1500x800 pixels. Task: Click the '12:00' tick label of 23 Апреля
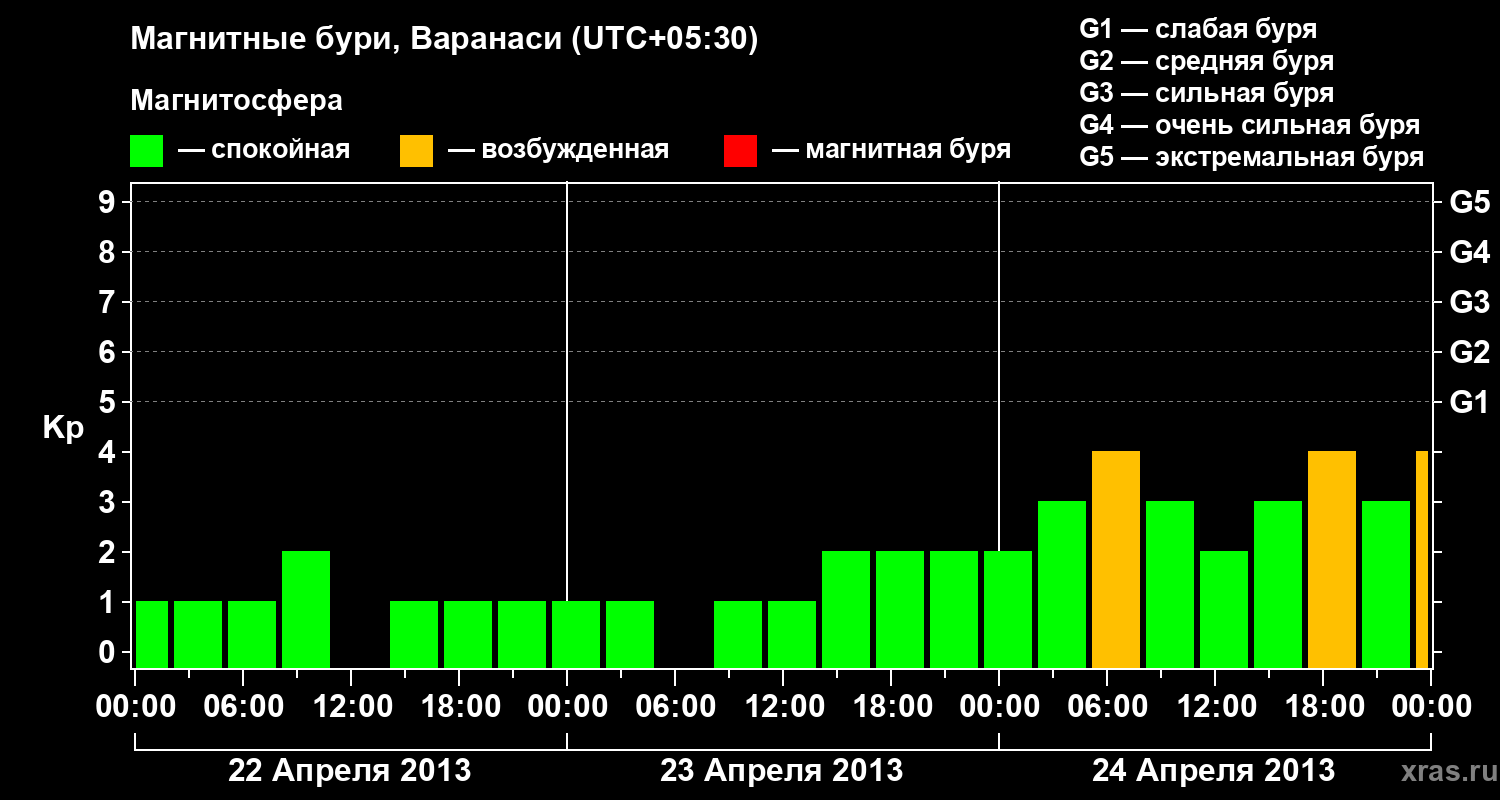pos(783,707)
